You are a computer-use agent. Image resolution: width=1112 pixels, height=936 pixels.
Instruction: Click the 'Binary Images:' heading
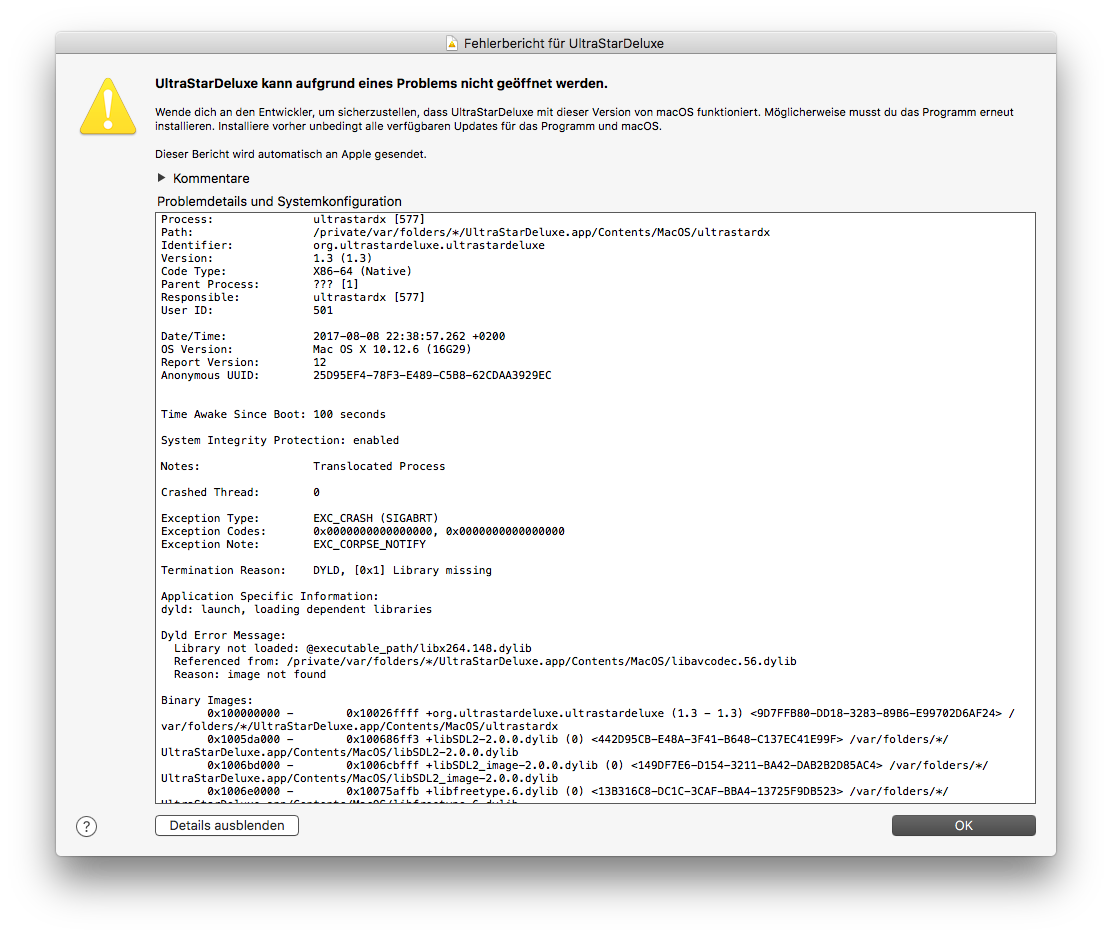point(207,700)
